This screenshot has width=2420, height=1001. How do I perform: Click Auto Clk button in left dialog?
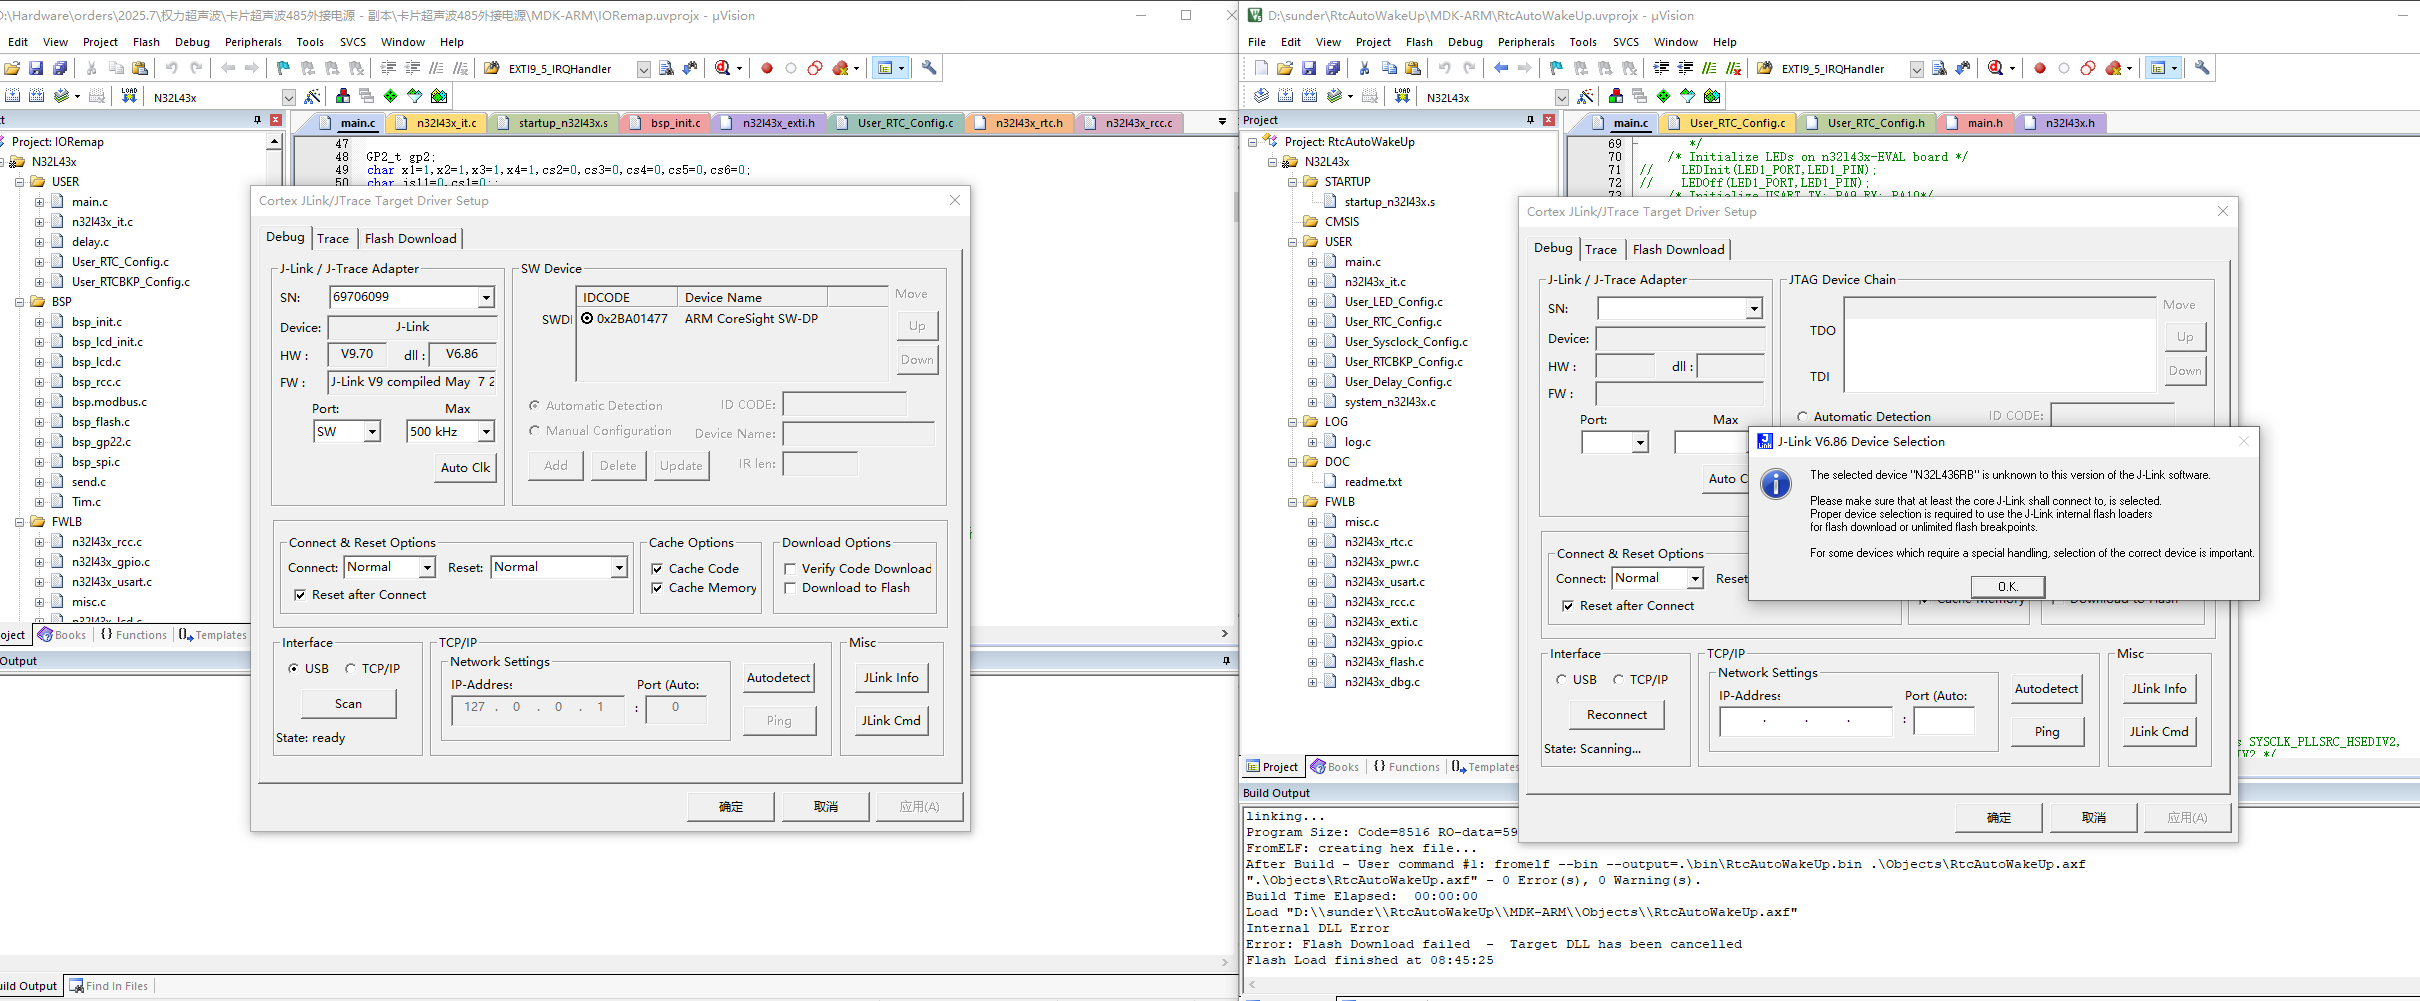466,467
